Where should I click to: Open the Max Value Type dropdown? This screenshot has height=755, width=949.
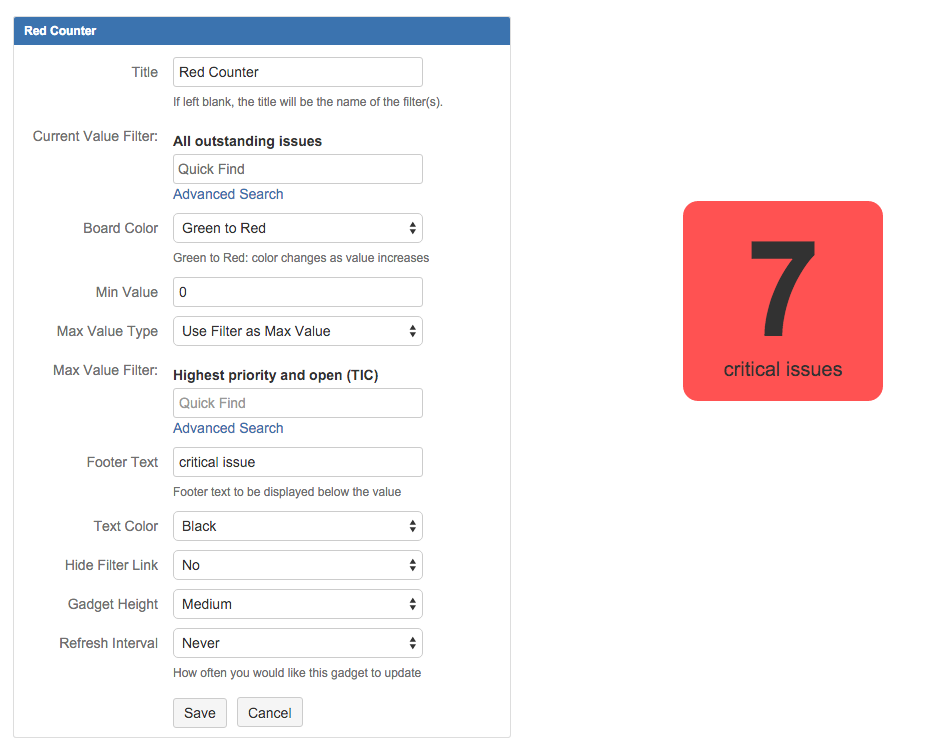[x=297, y=331]
